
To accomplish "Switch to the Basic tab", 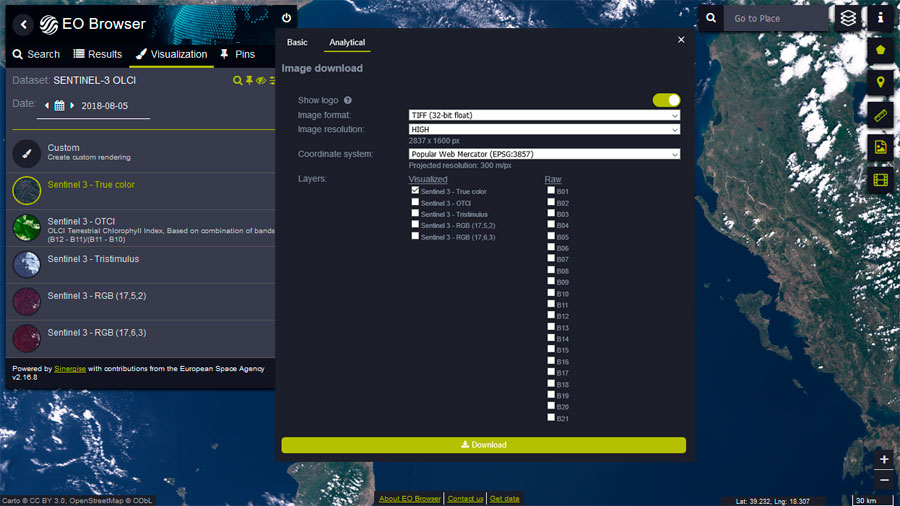I will point(297,42).
